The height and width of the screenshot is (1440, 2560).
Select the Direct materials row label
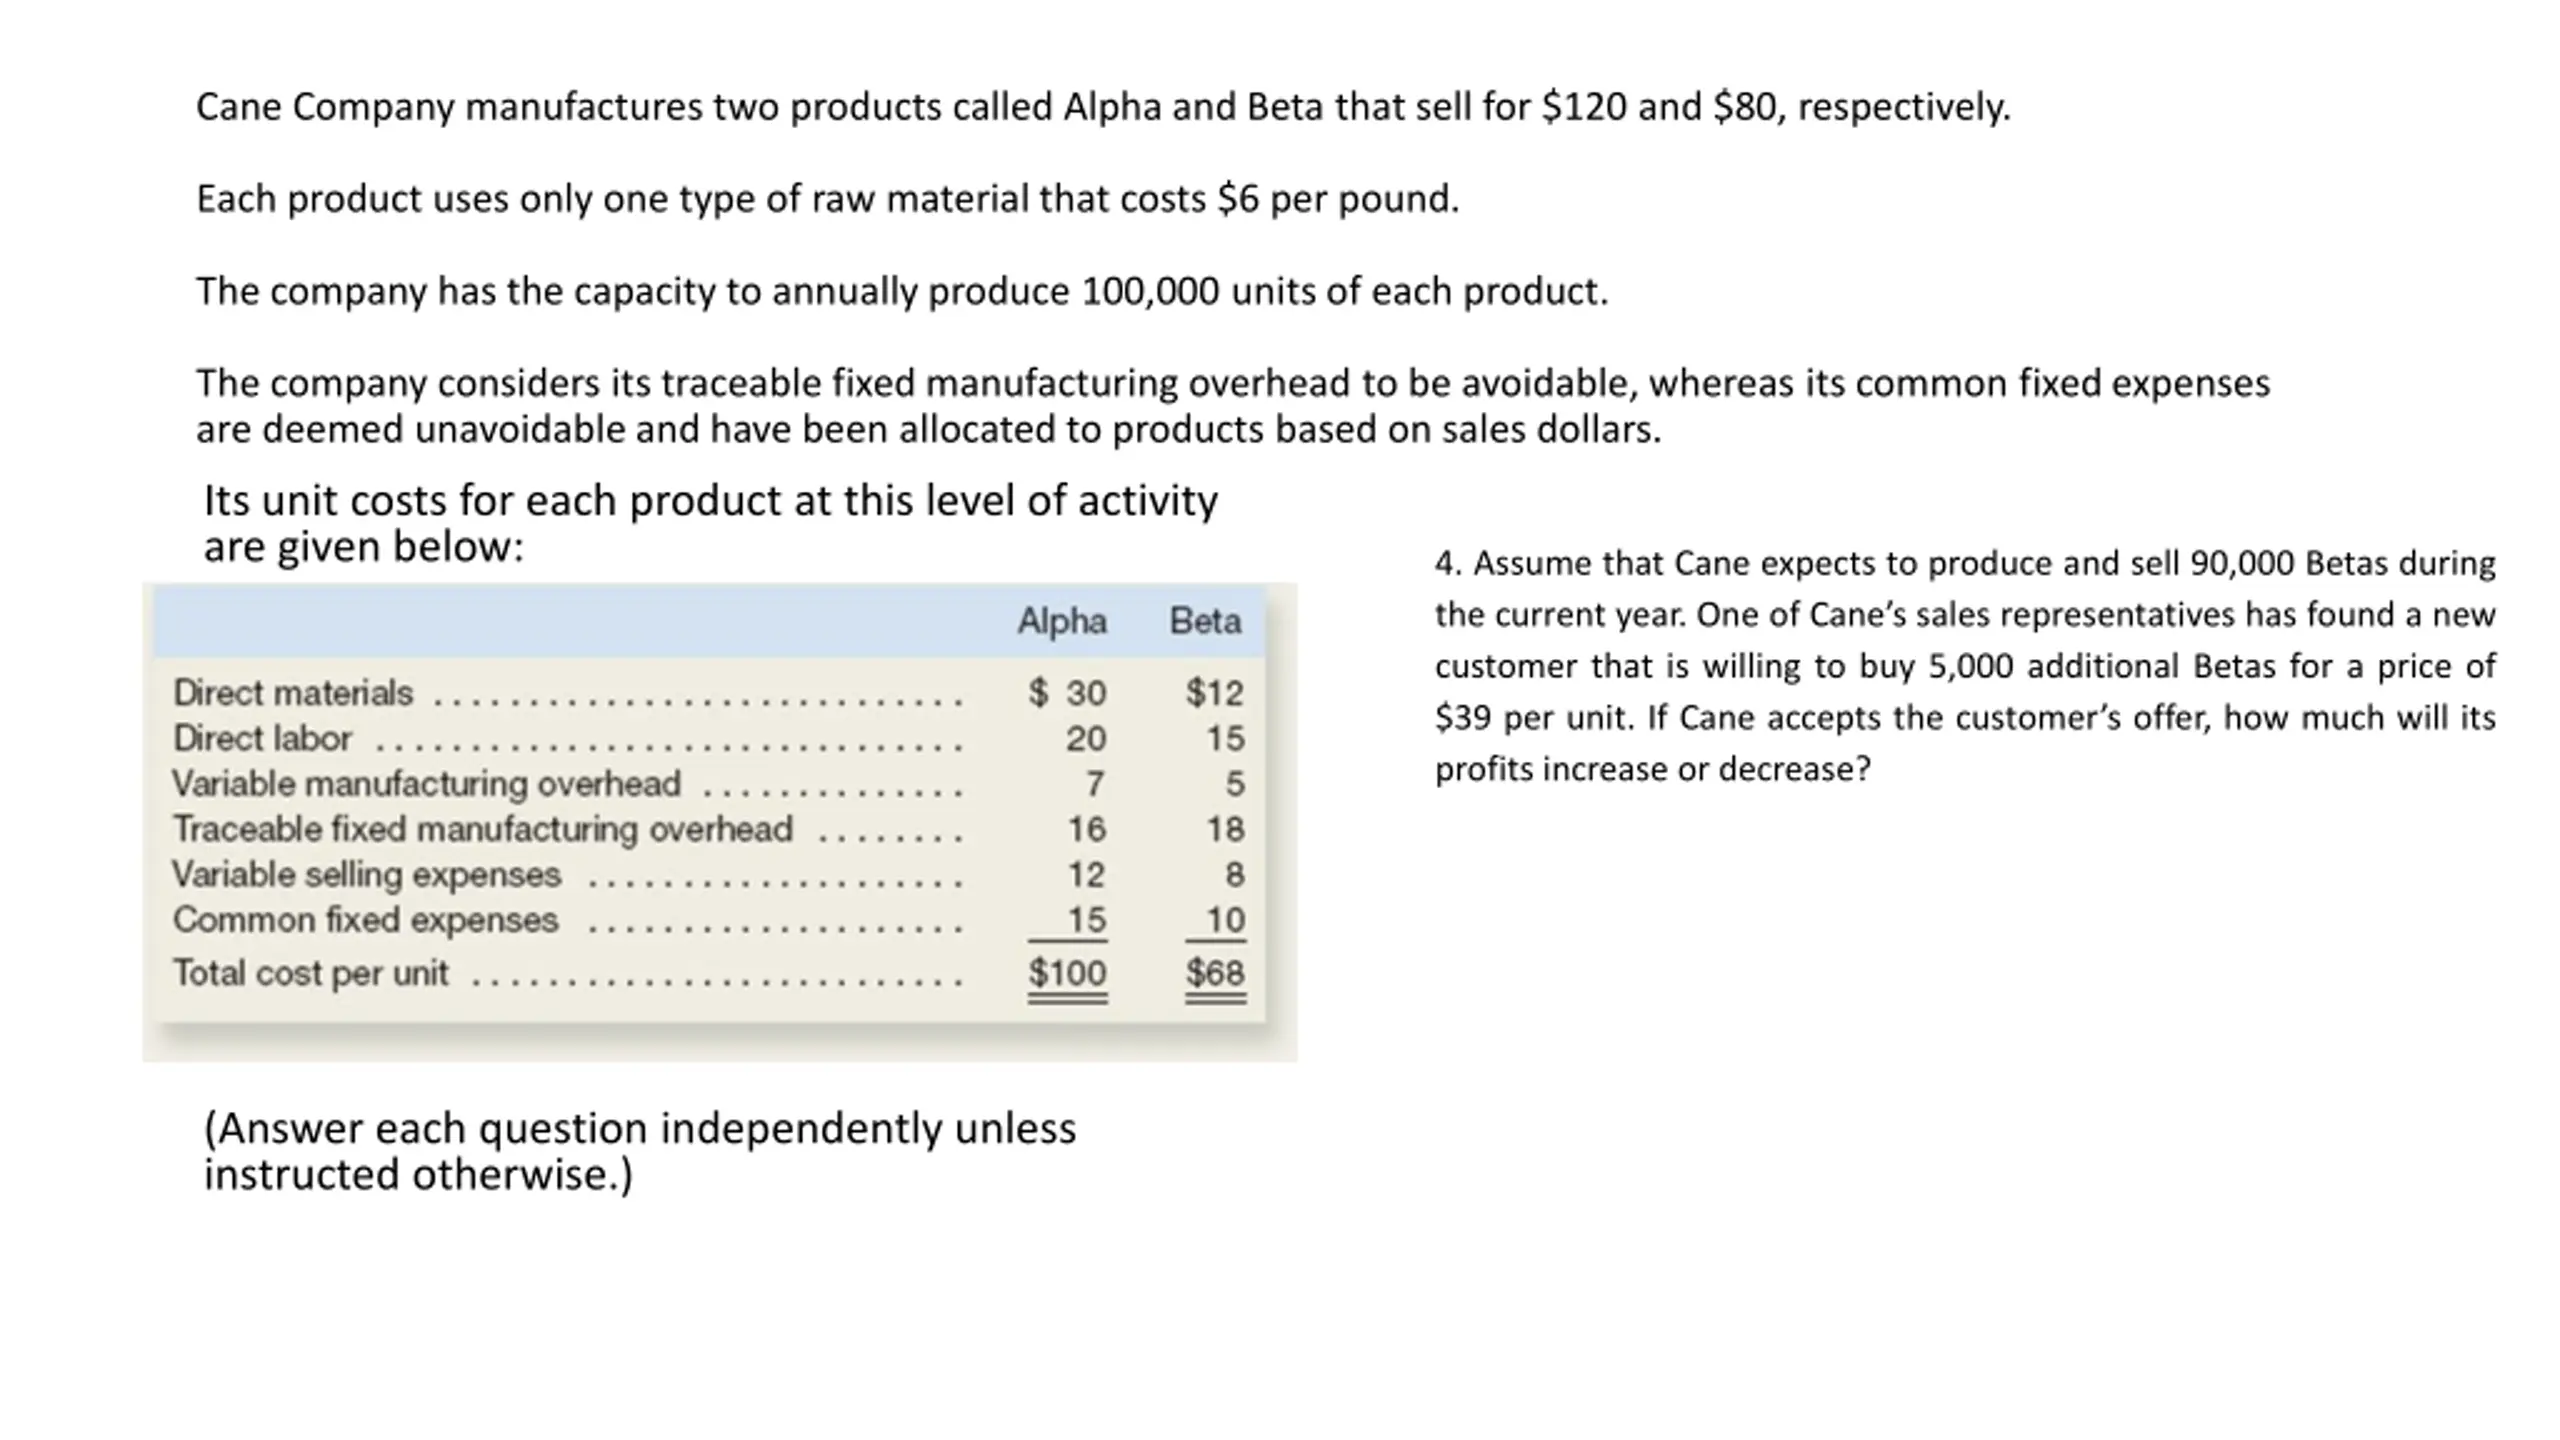[293, 692]
